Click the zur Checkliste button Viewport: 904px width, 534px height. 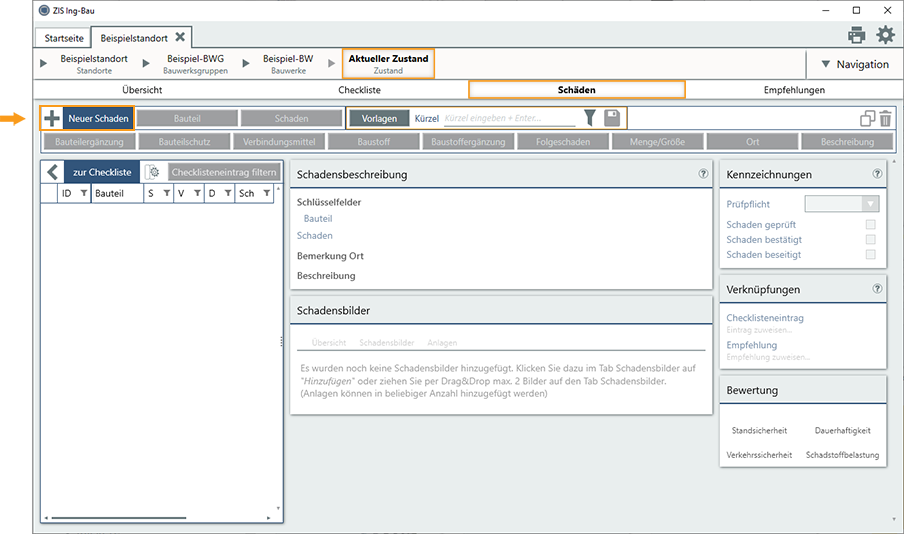coord(102,172)
